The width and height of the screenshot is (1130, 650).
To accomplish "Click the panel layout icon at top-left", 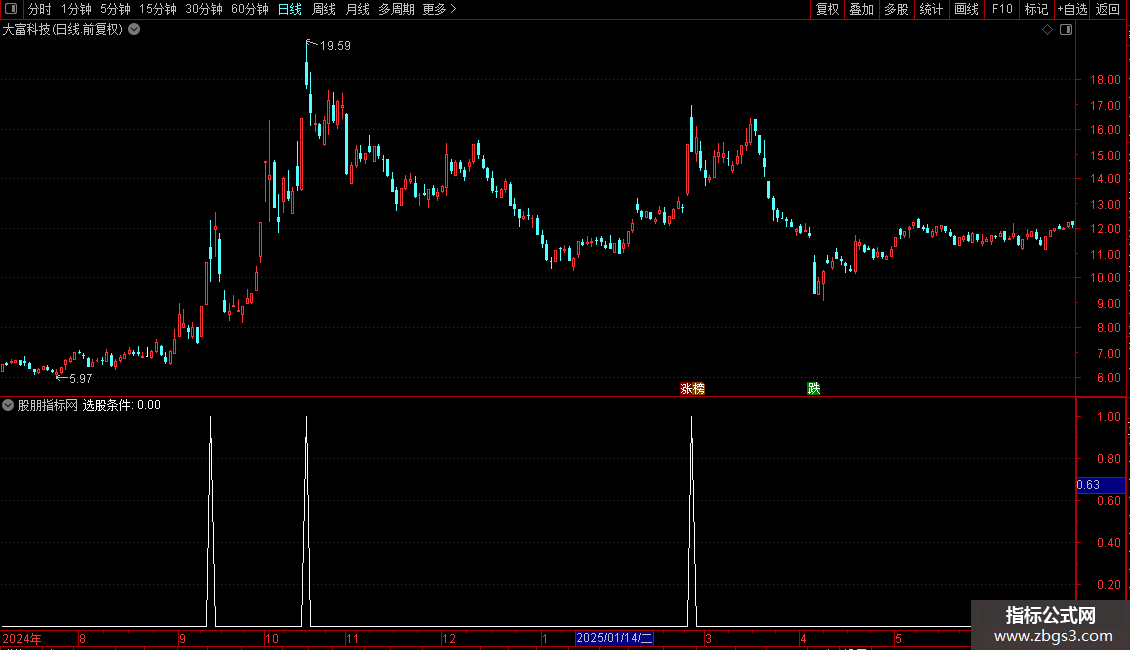I will tap(11, 9).
